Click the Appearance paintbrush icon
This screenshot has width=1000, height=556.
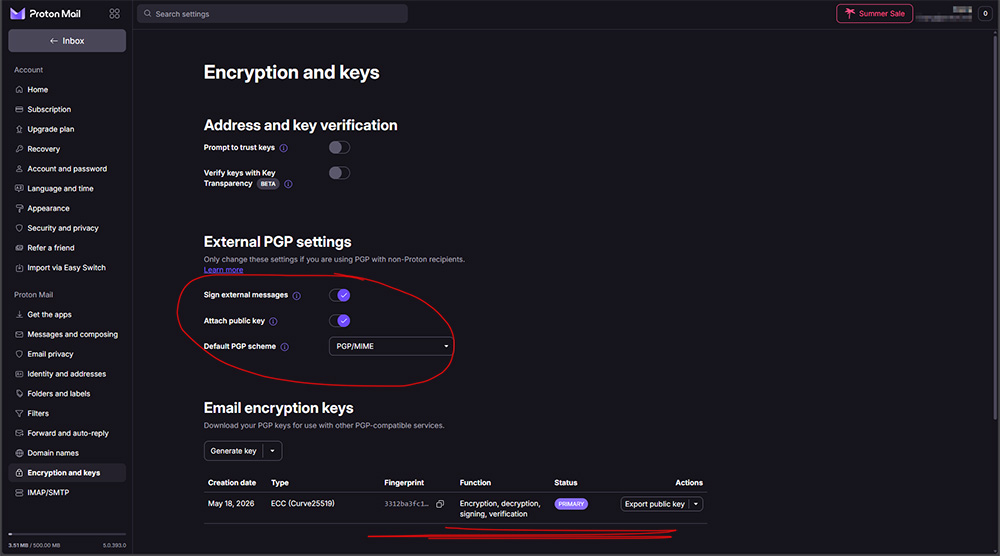[19, 208]
